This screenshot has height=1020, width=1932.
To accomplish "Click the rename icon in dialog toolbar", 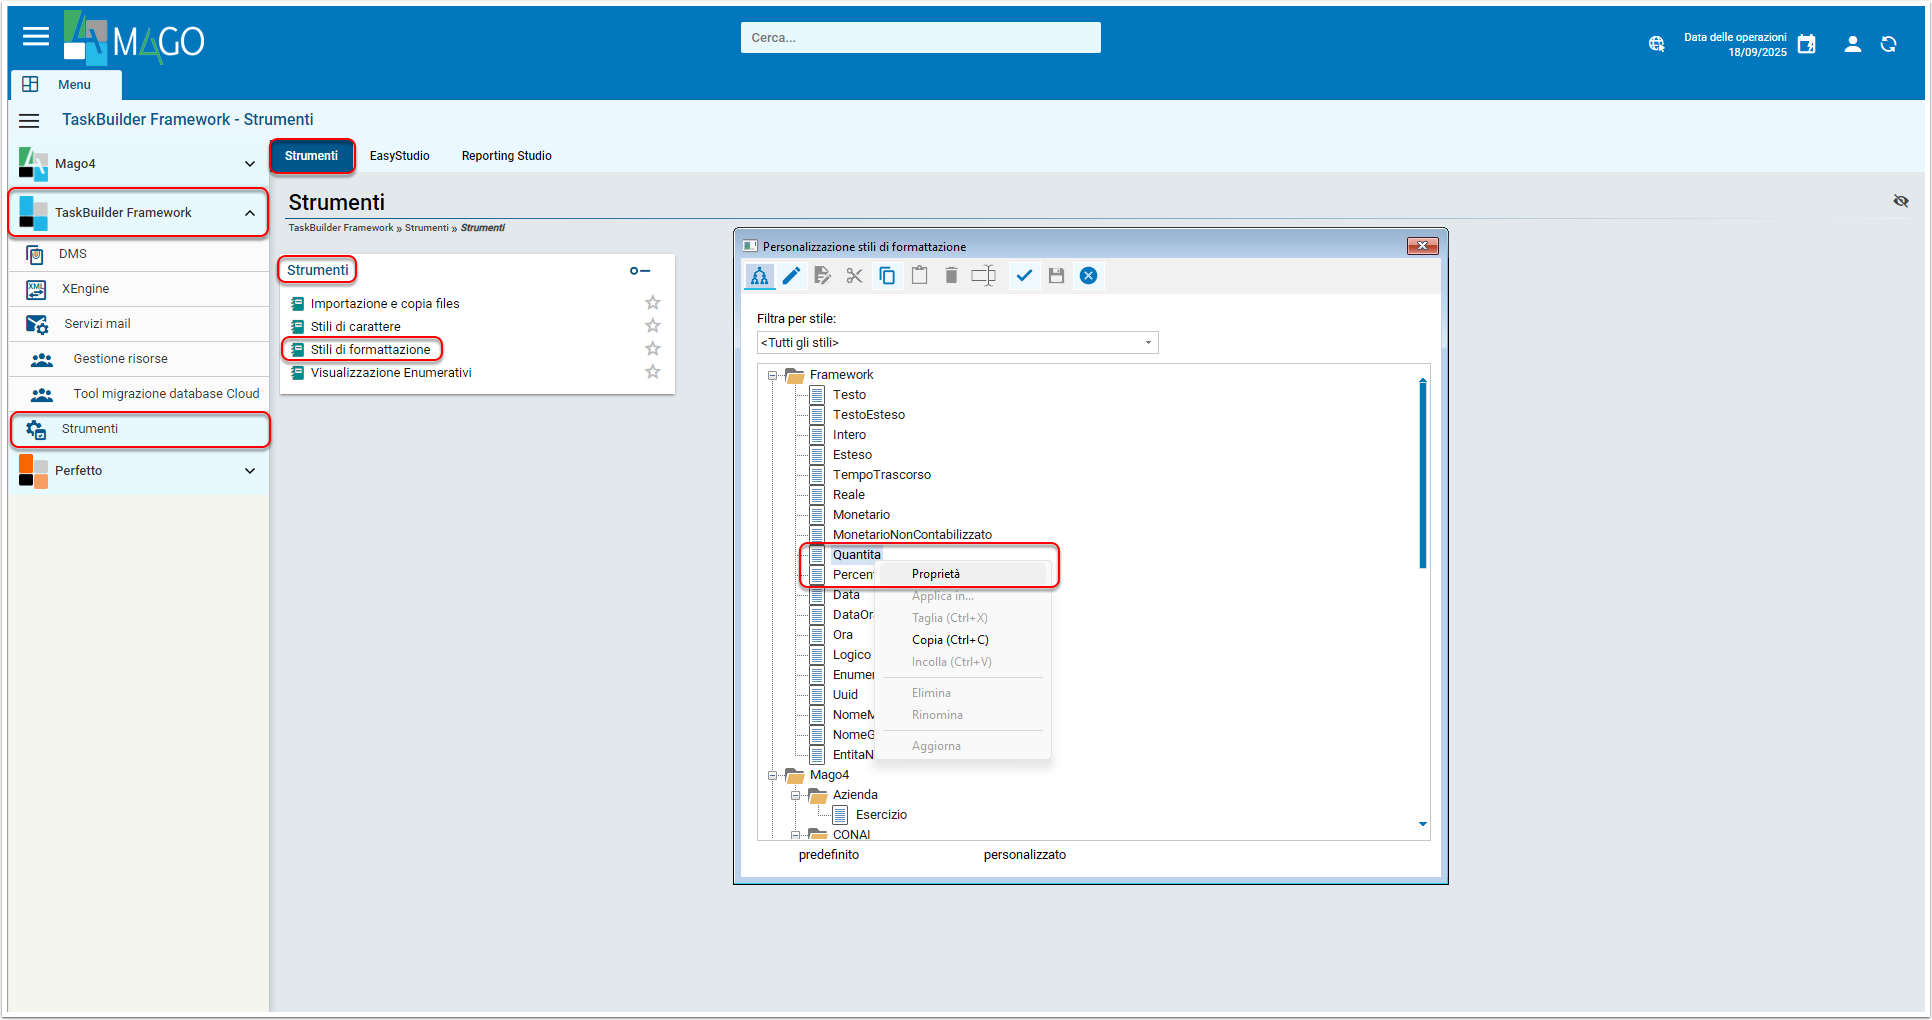I will 984,276.
